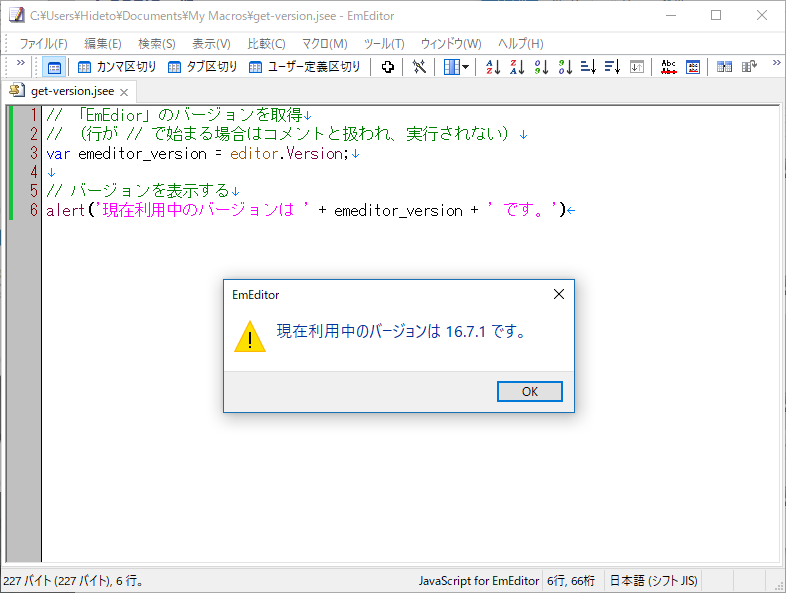This screenshot has width=786, height=593.
Task: Click the Abc spell-check underline icon
Action: click(x=668, y=67)
